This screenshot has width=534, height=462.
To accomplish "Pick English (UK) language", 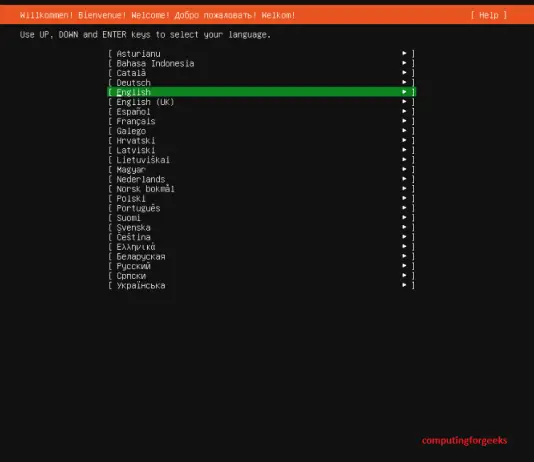I will pos(262,102).
